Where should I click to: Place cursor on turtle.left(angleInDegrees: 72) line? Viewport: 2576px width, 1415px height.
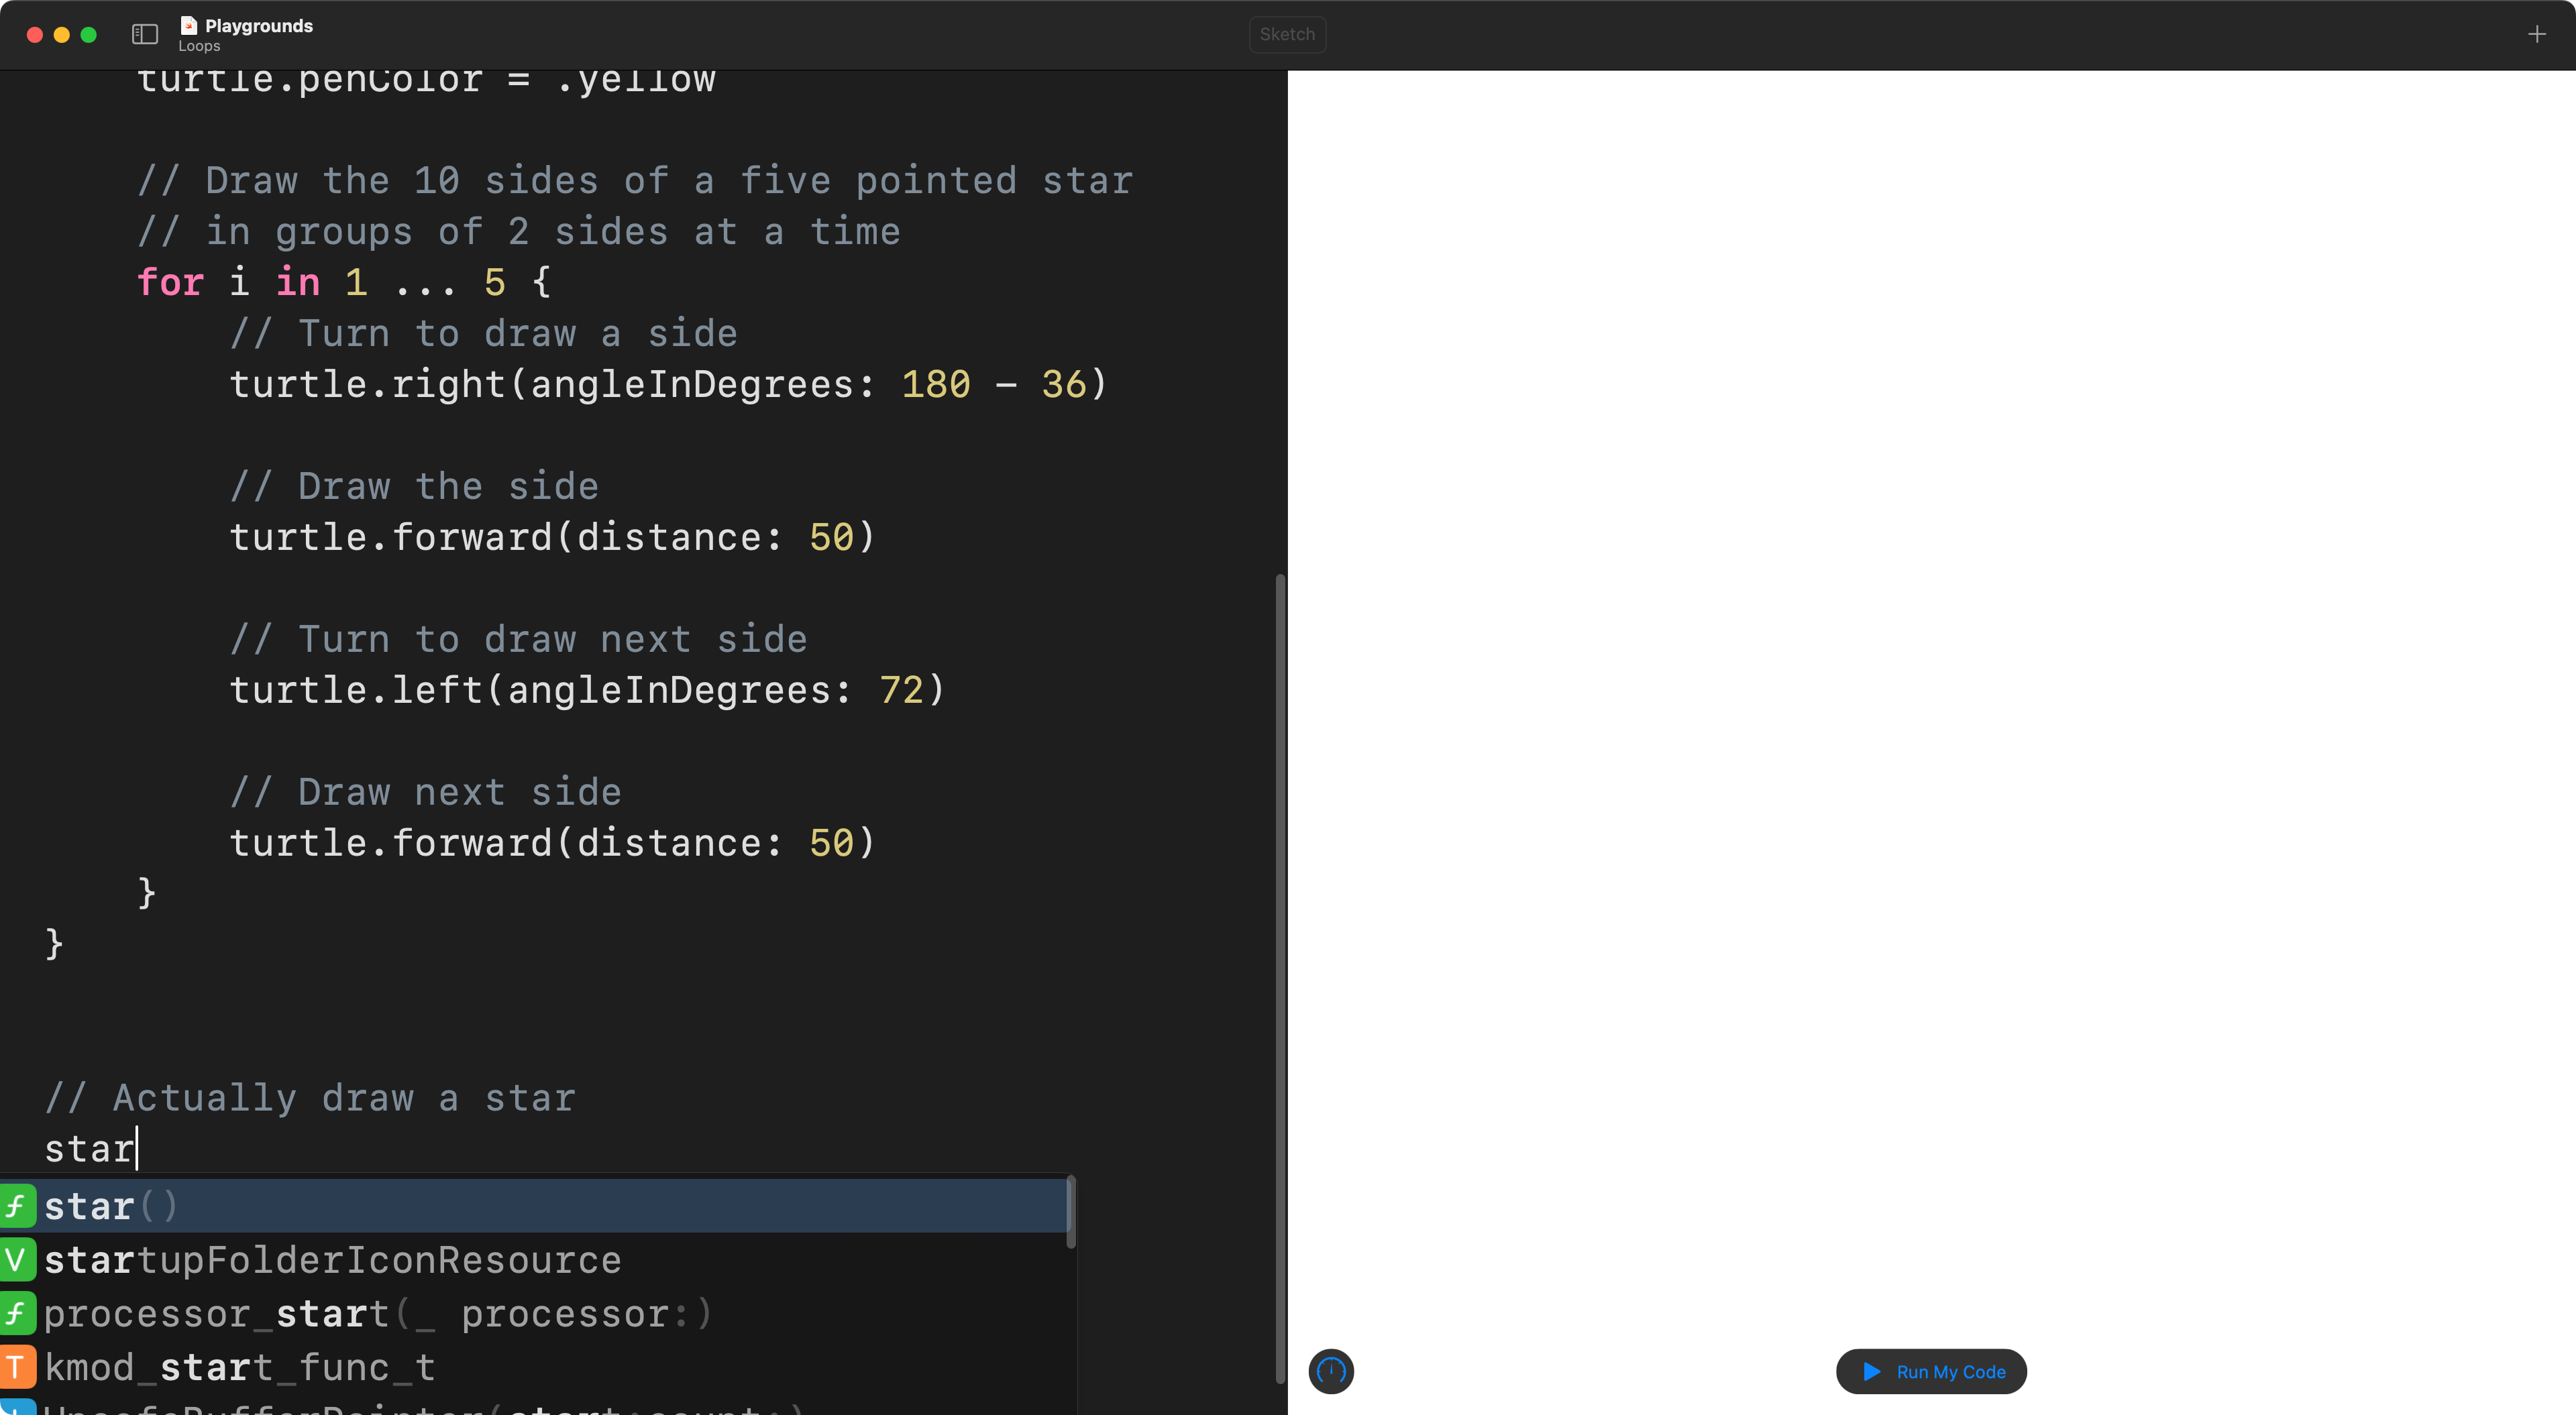tap(587, 690)
